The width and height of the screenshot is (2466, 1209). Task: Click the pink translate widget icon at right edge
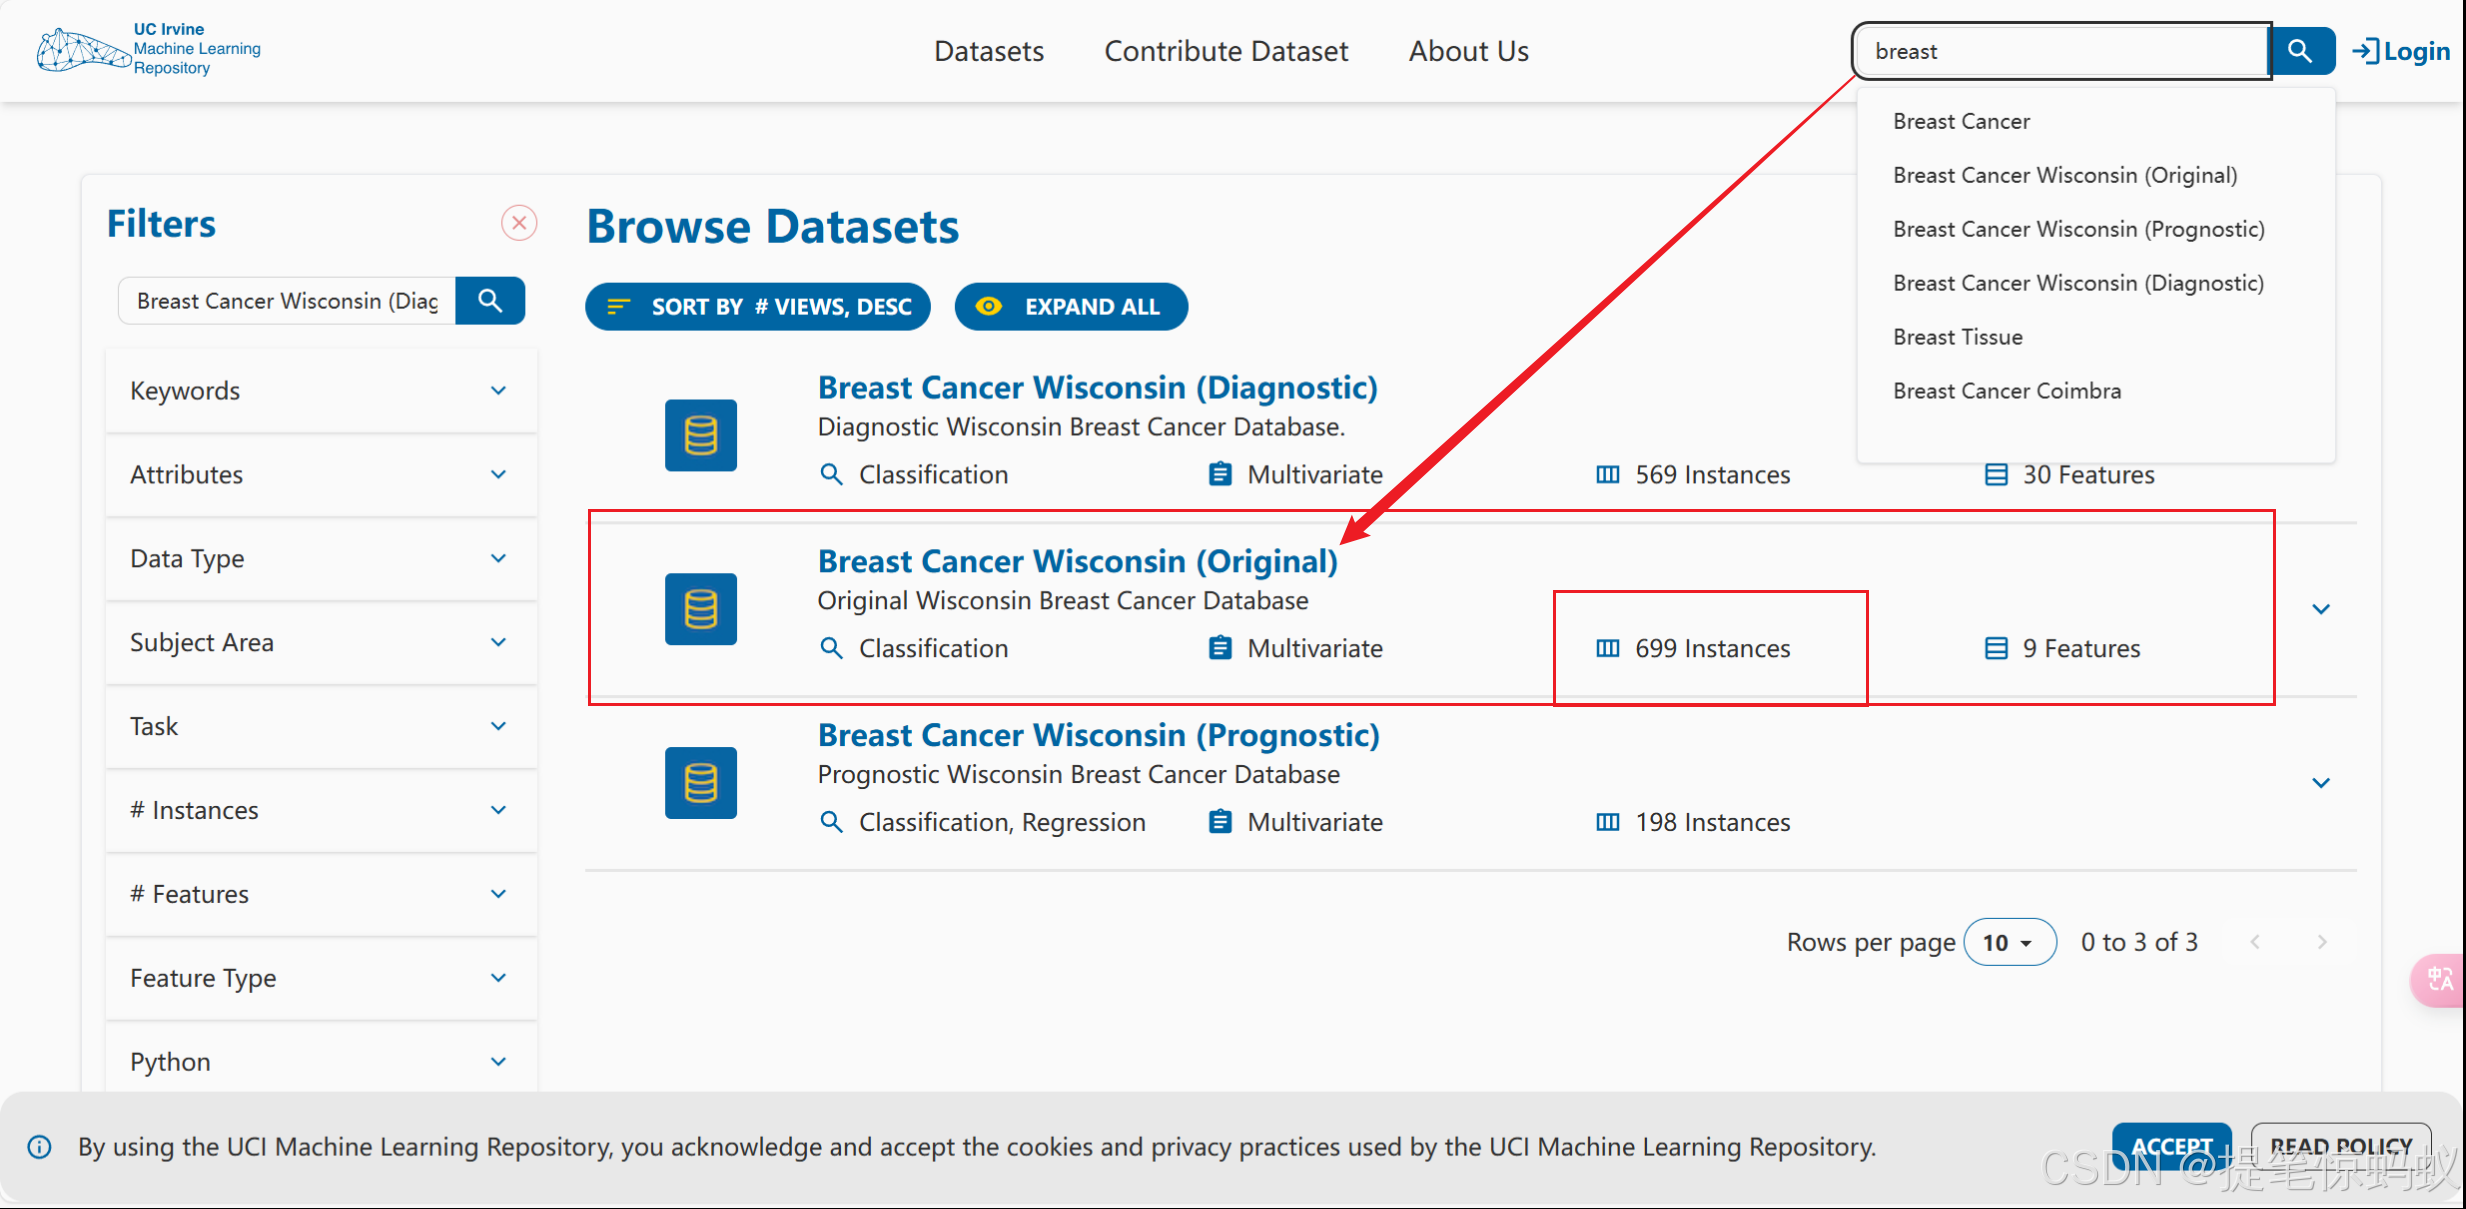pos(2439,980)
